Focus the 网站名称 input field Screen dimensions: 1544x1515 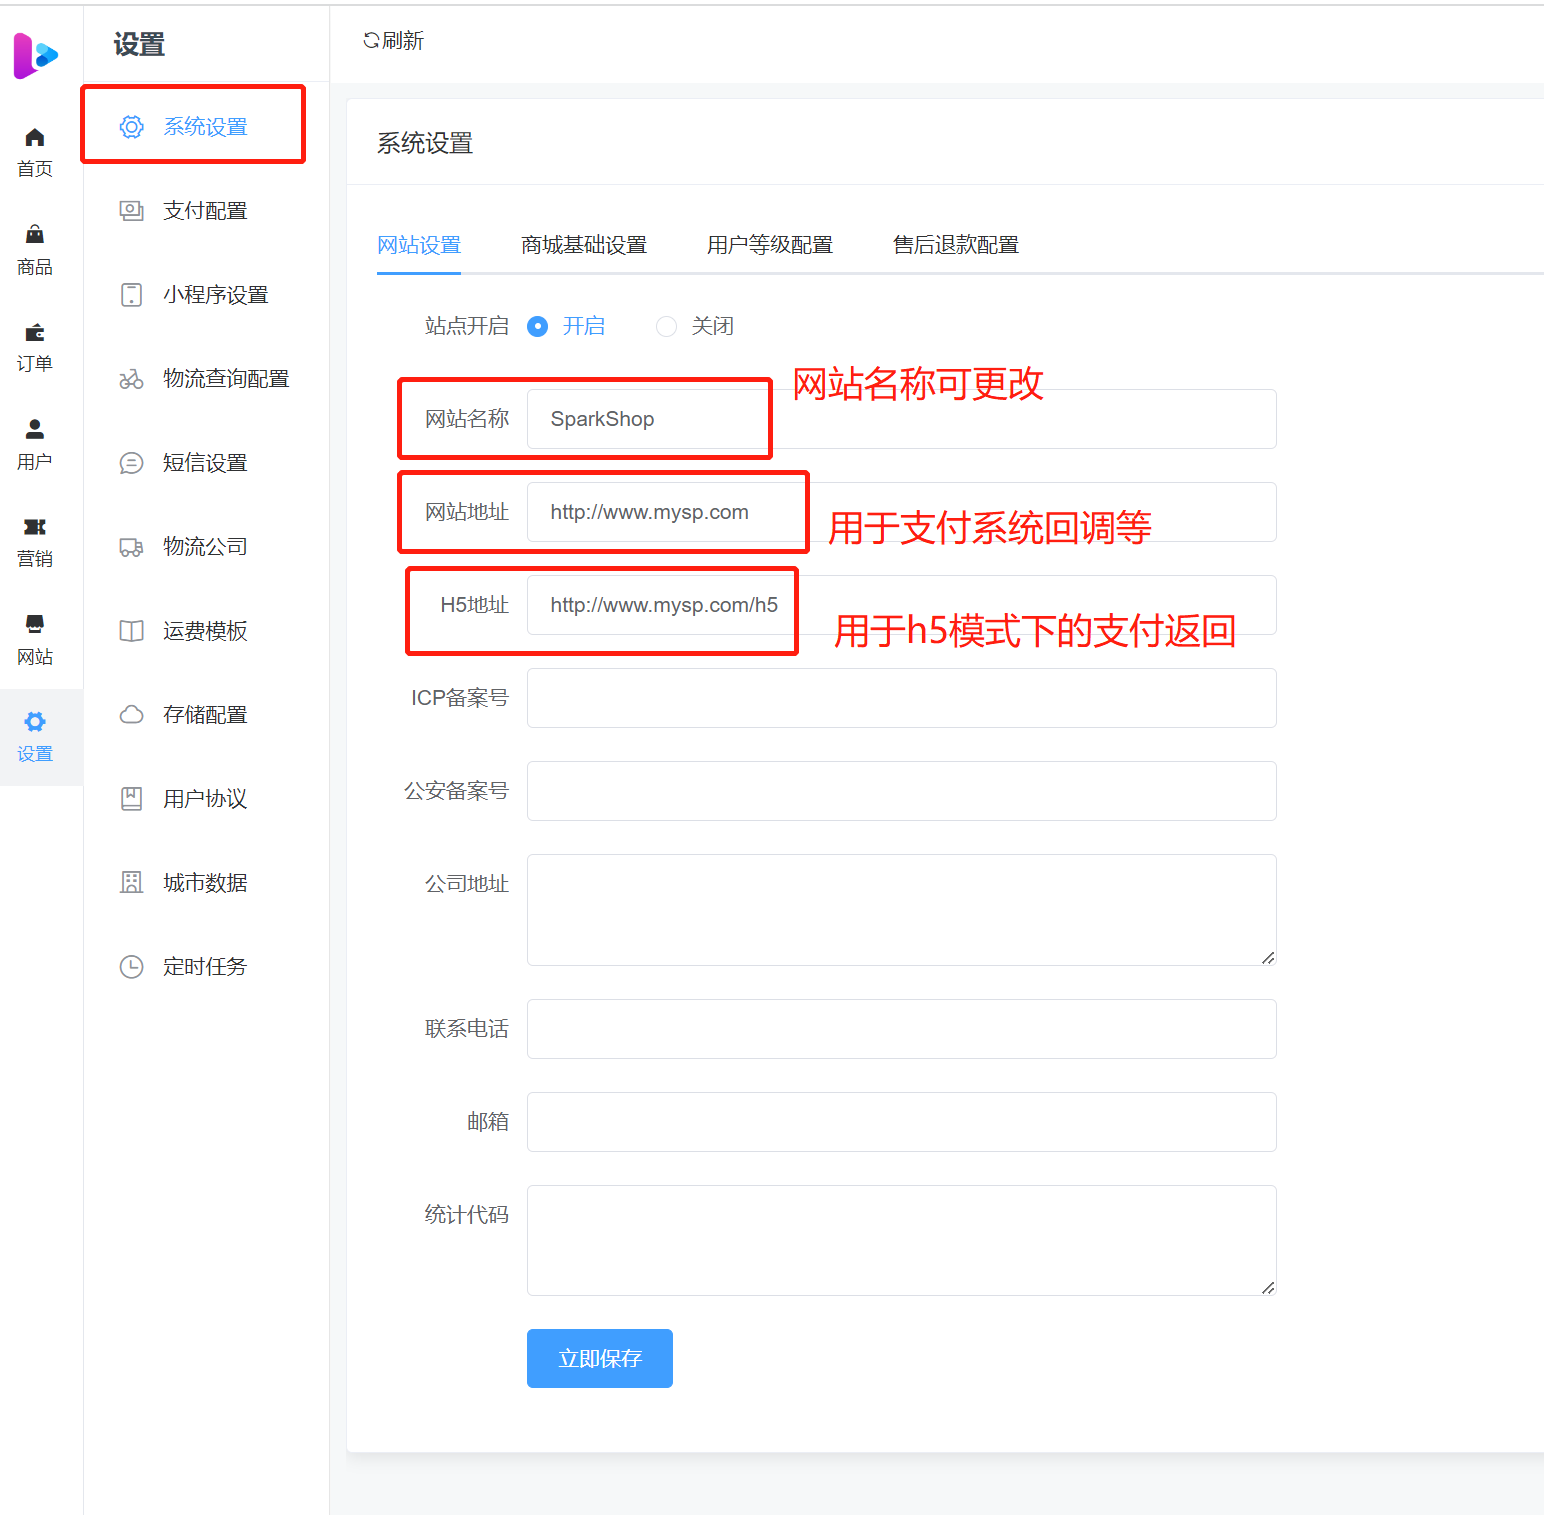click(902, 419)
